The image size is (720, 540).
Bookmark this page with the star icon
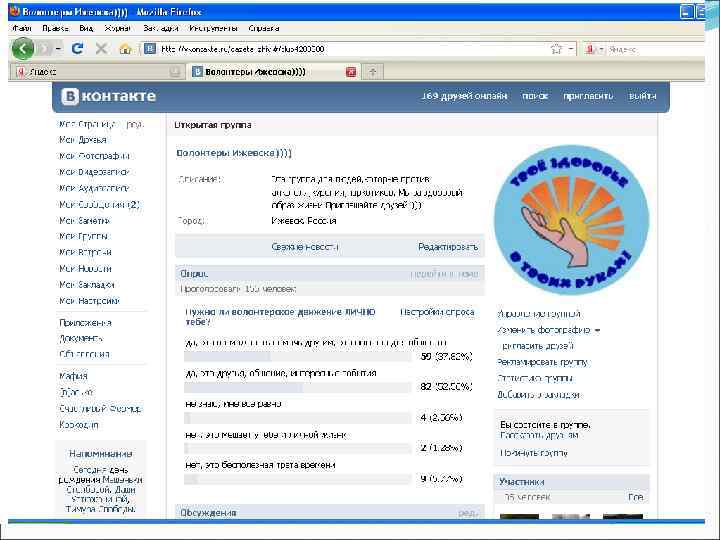(557, 49)
